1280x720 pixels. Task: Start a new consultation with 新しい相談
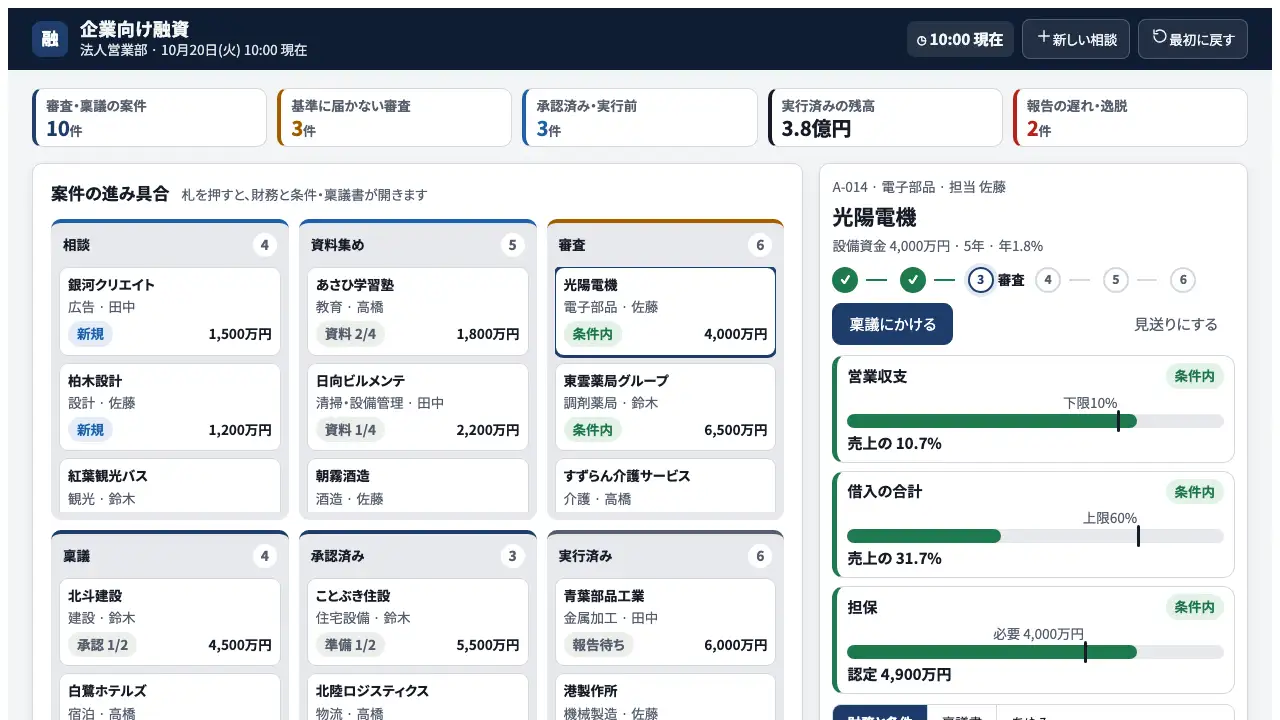[1076, 39]
